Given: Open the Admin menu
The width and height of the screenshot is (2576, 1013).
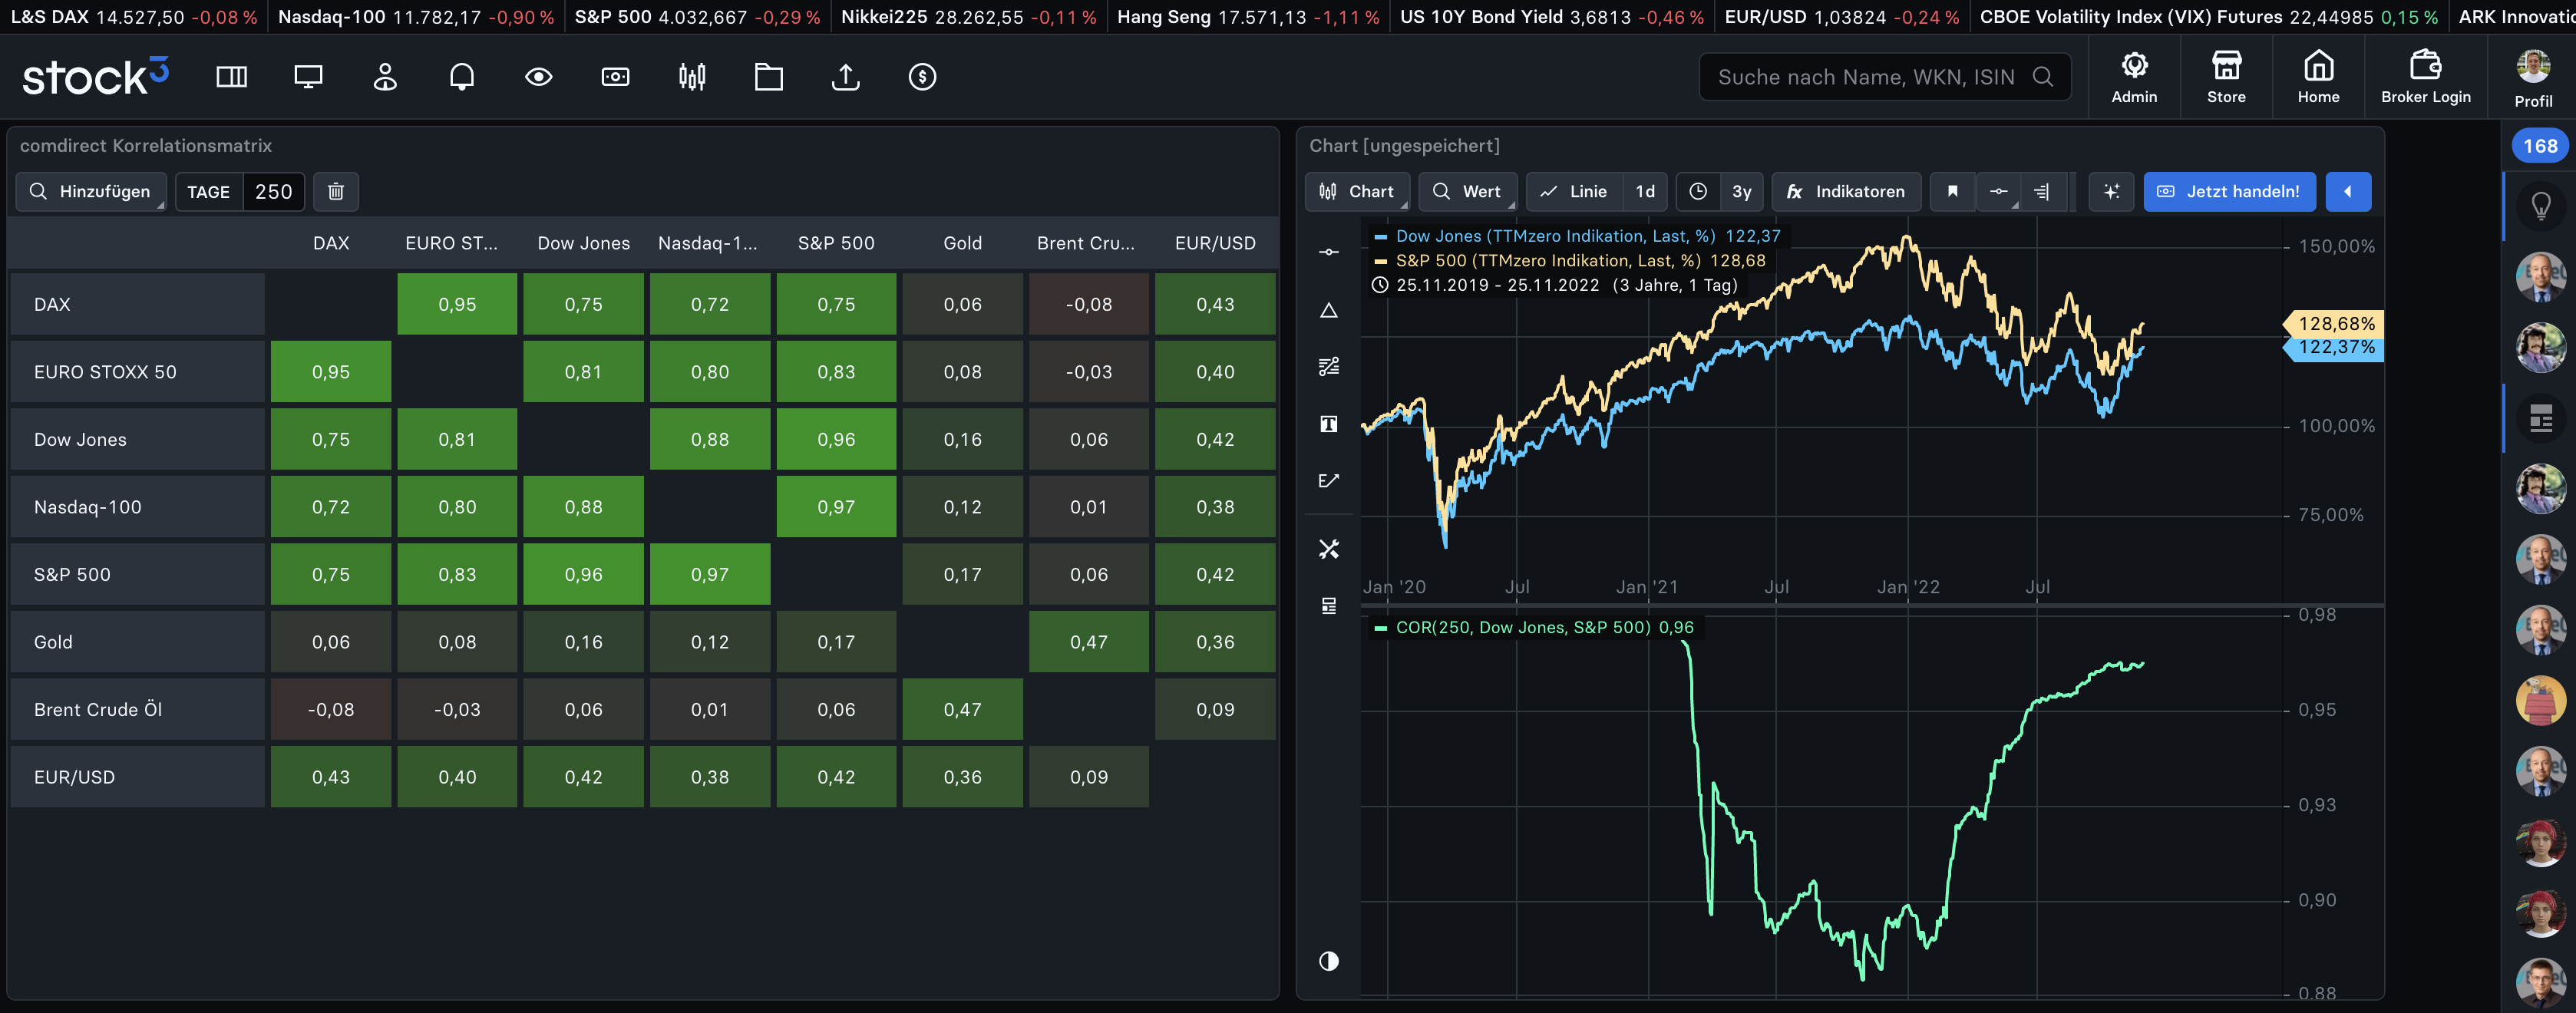Looking at the screenshot, I should pyautogui.click(x=2134, y=78).
